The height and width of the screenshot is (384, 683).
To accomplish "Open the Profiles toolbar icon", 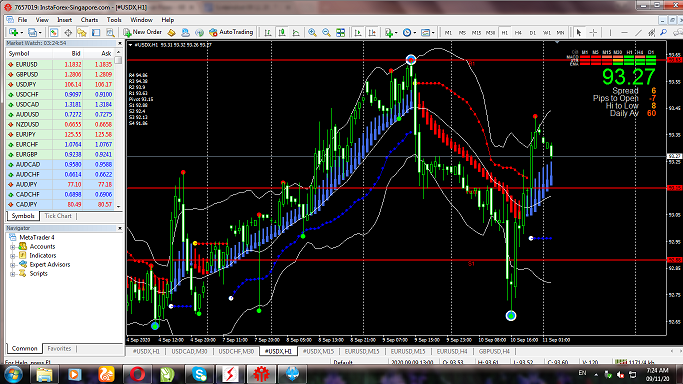I will click(x=33, y=33).
